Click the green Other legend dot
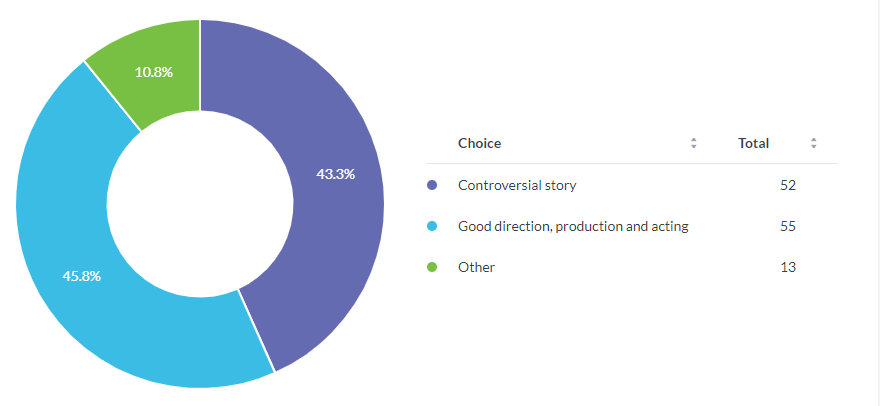Screen dimensions: 880x406 coord(432,267)
